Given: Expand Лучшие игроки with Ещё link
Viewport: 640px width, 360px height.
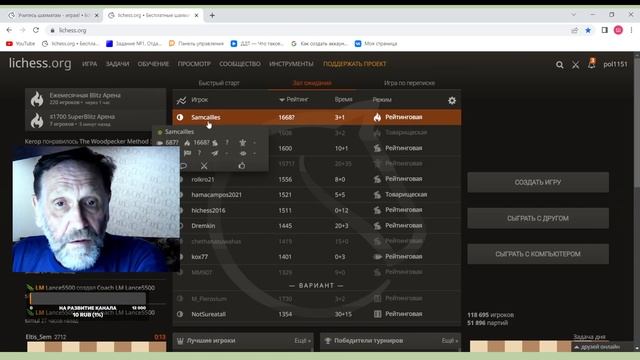Looking at the screenshot, I should point(302,340).
